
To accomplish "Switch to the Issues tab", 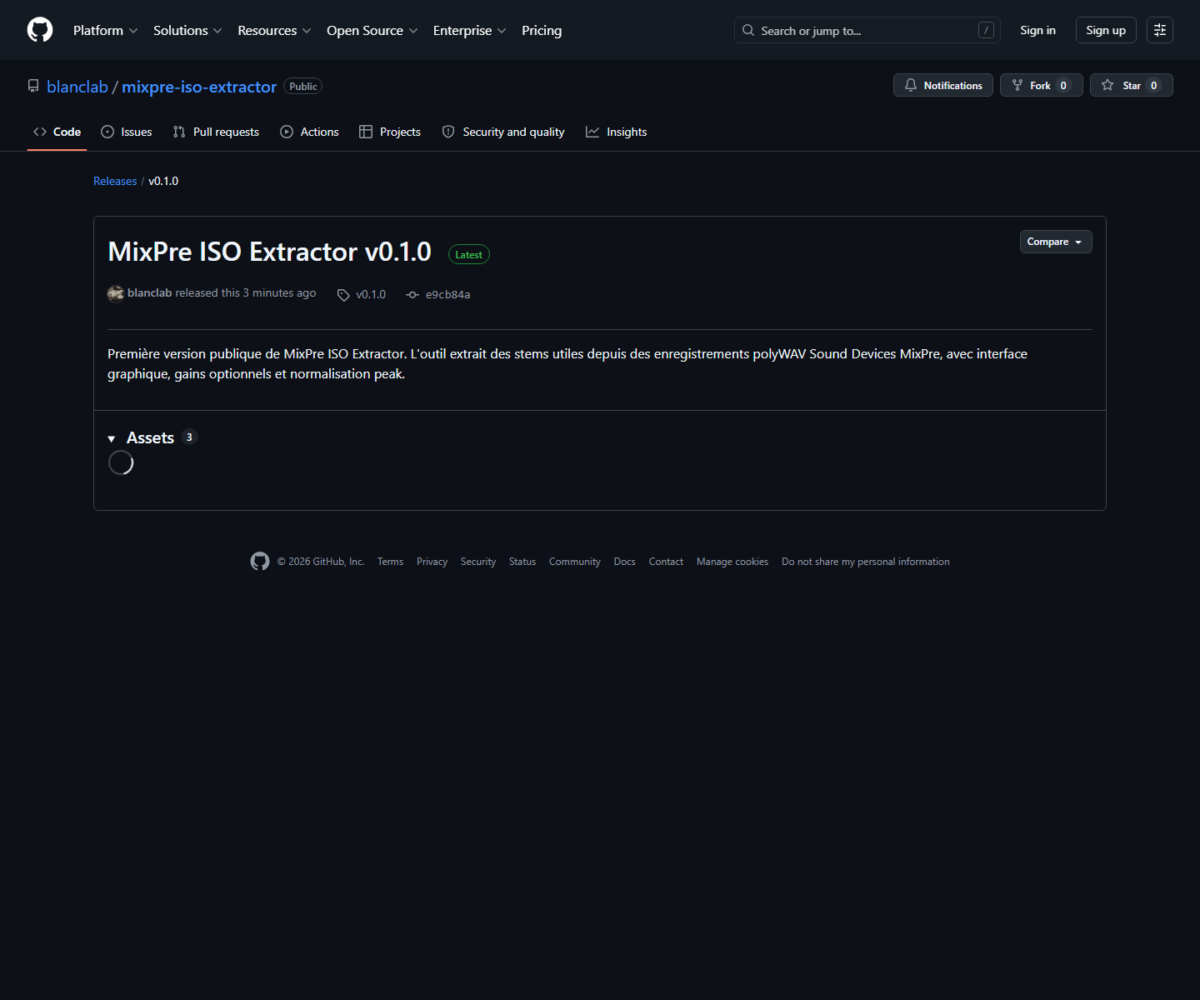I will tap(127, 132).
